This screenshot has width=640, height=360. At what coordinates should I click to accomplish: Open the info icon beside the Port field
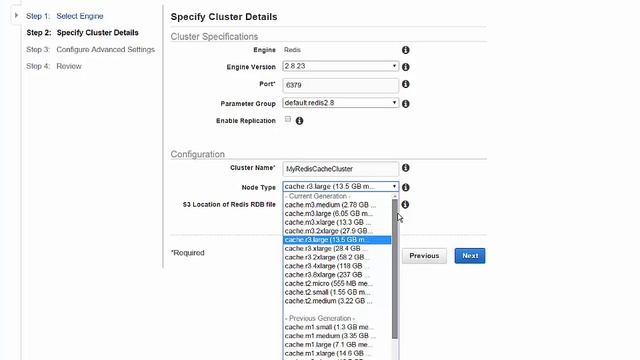405,84
